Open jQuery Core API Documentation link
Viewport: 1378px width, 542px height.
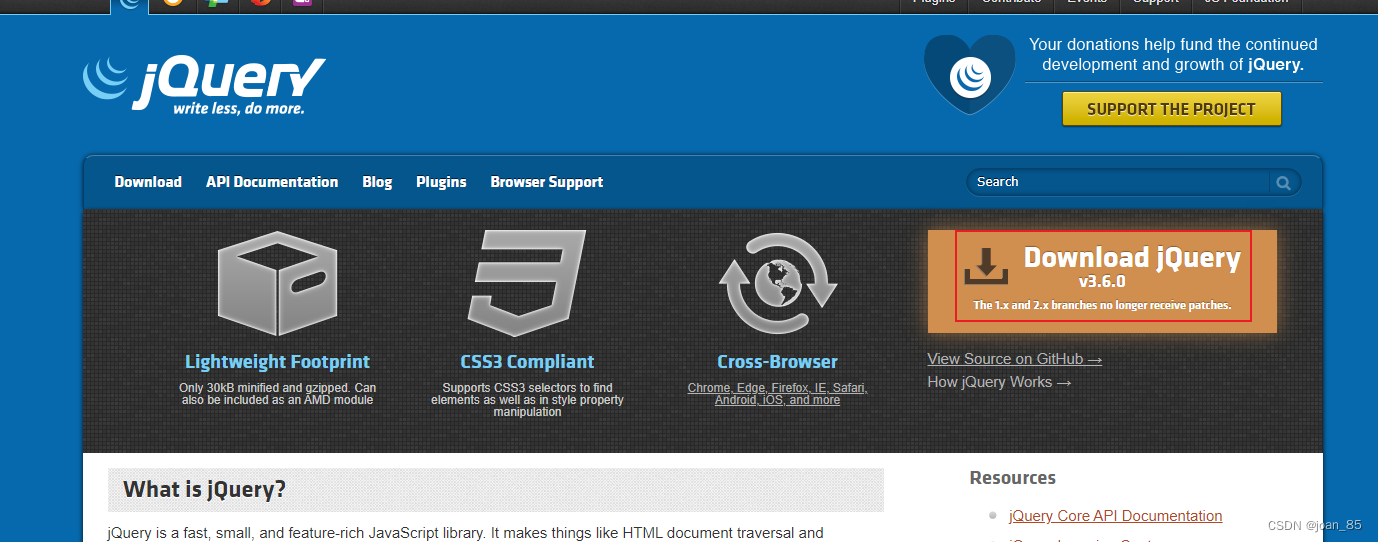point(1115,516)
